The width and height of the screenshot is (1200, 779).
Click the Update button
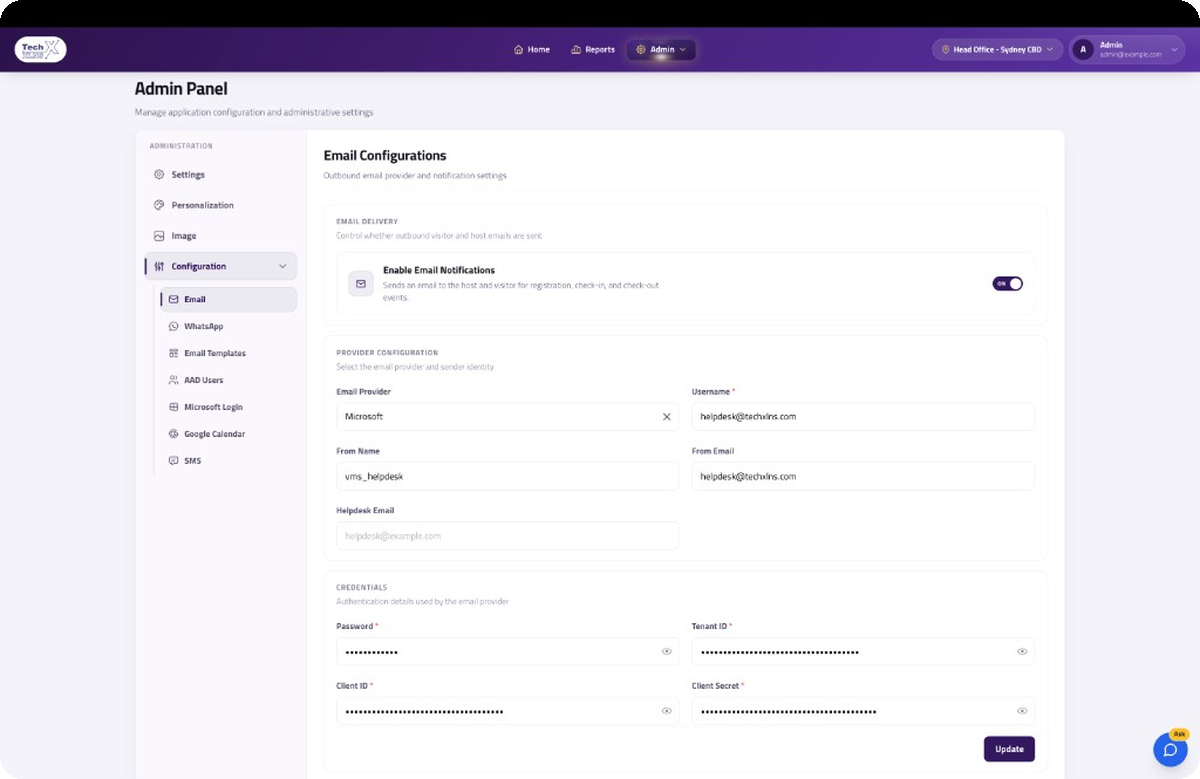pyautogui.click(x=1009, y=749)
